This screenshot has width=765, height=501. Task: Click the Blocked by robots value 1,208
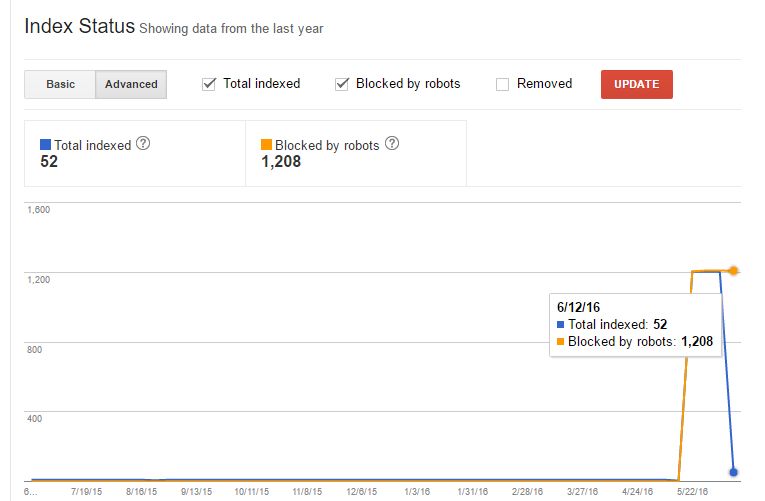(281, 161)
